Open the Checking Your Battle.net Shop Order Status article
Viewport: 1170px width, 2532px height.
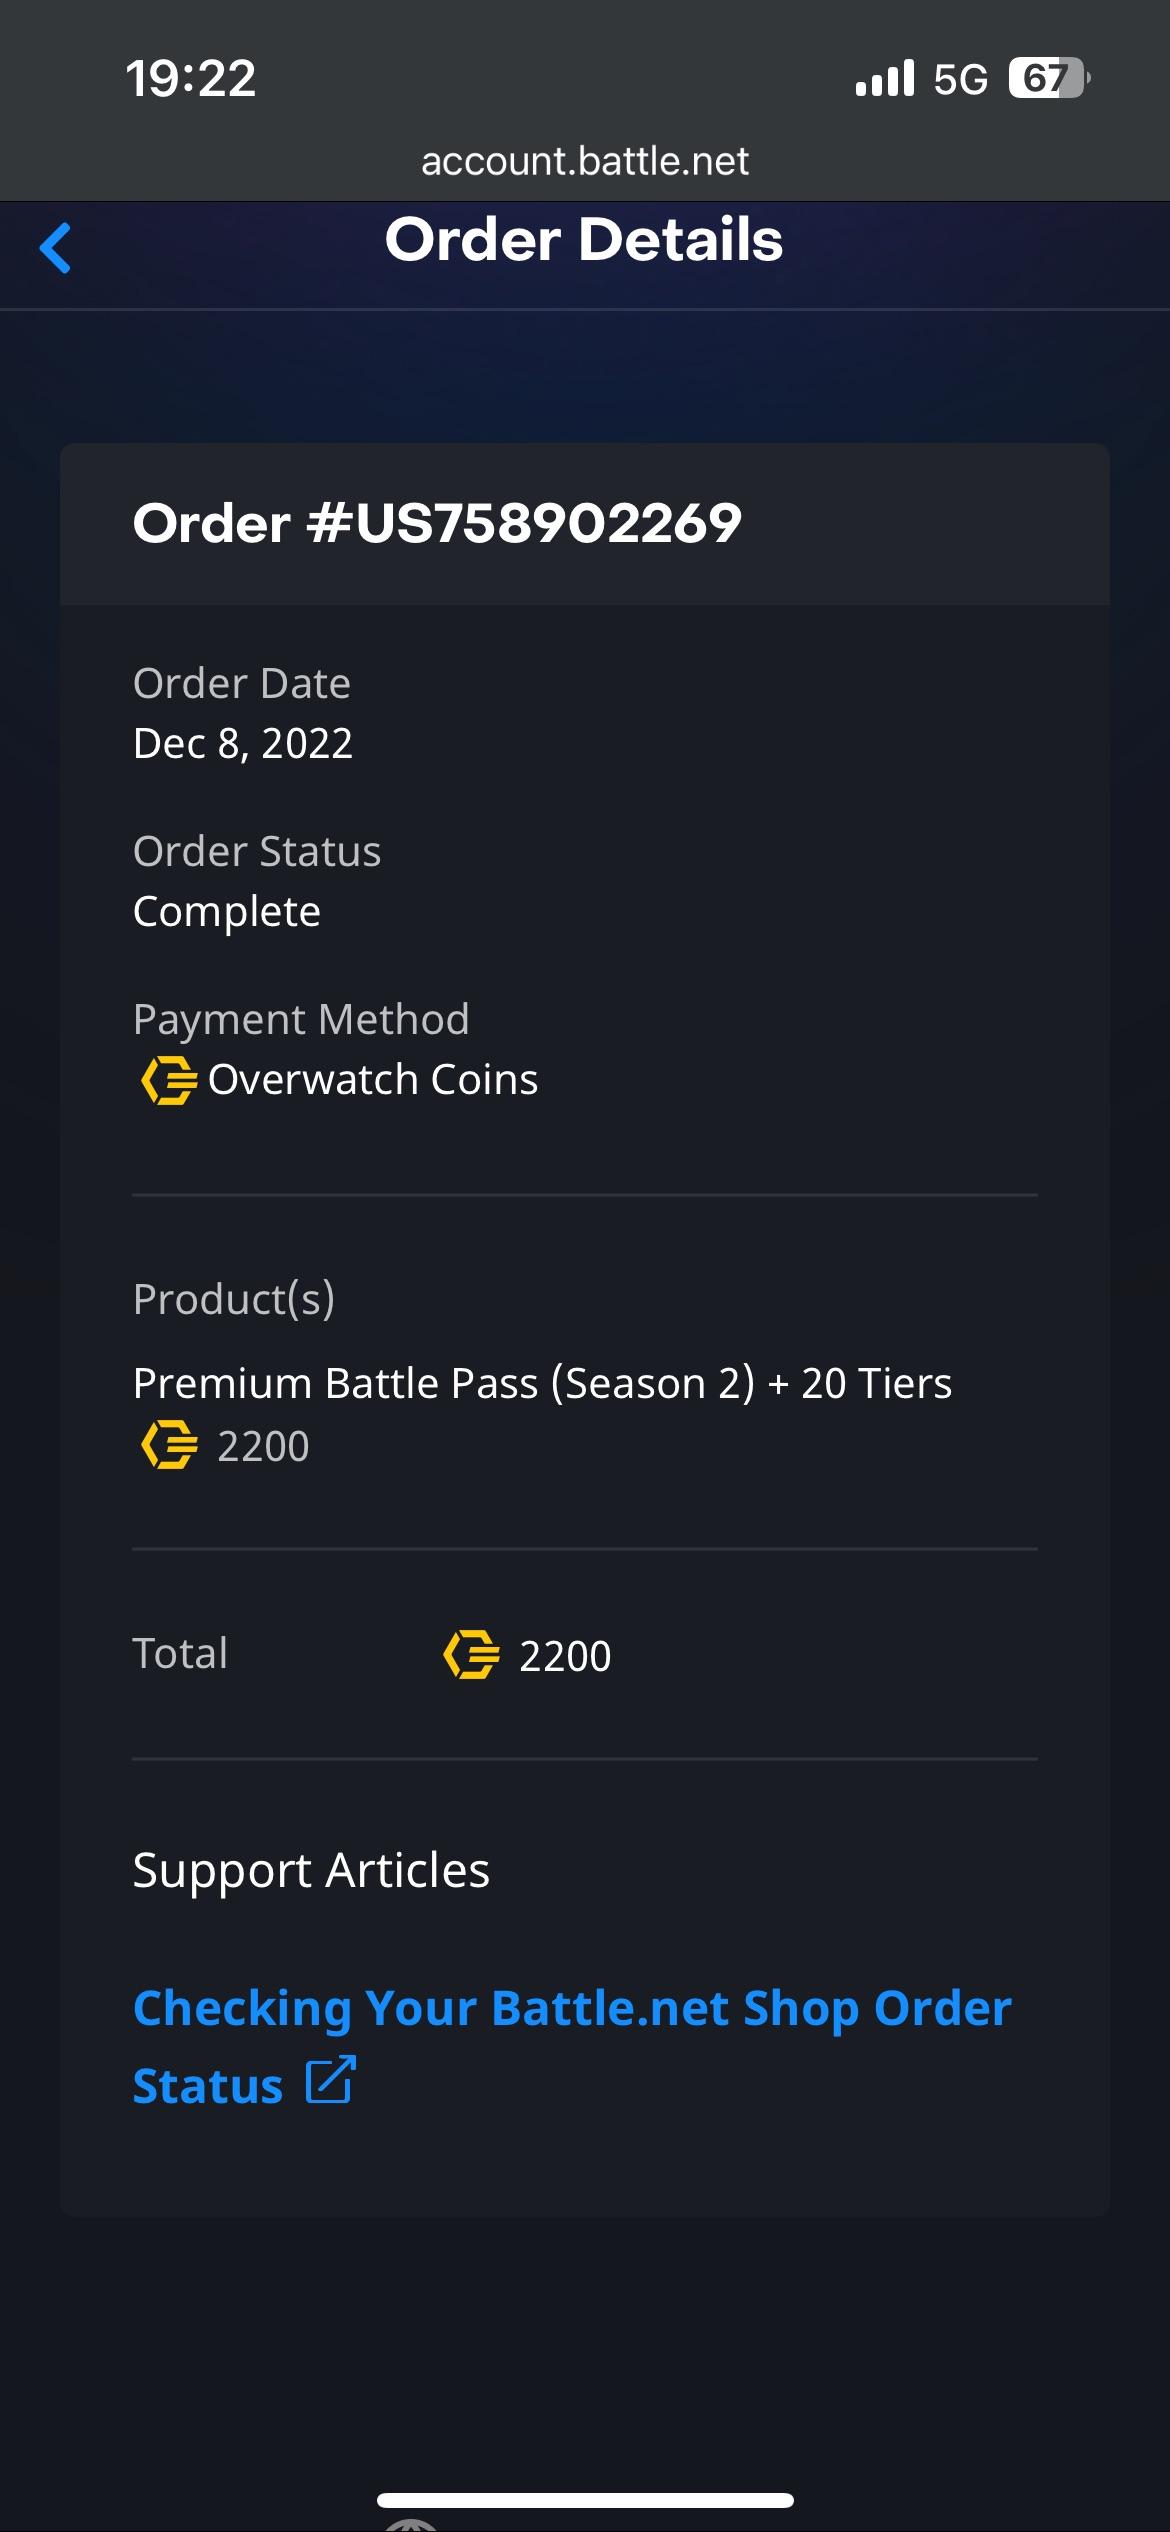[572, 2008]
